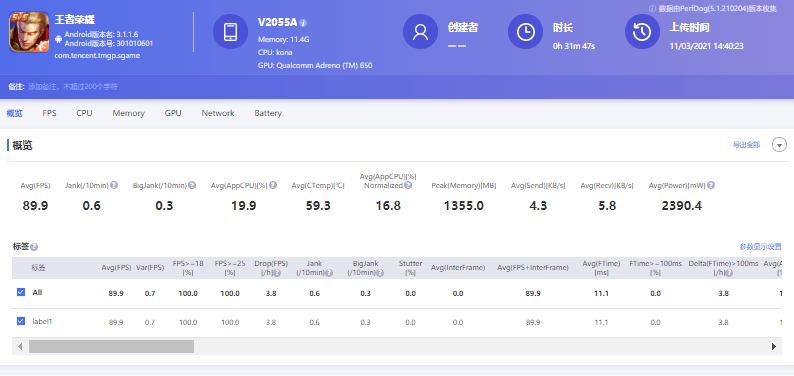Click the Android robot icon beside version name

tap(59, 39)
